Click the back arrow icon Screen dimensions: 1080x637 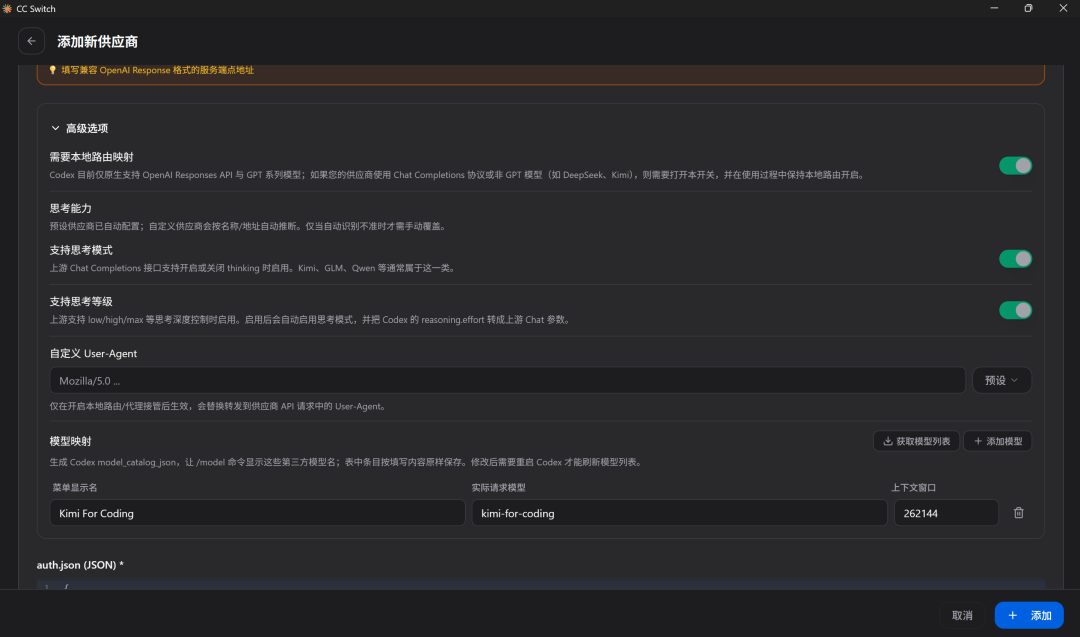(31, 41)
